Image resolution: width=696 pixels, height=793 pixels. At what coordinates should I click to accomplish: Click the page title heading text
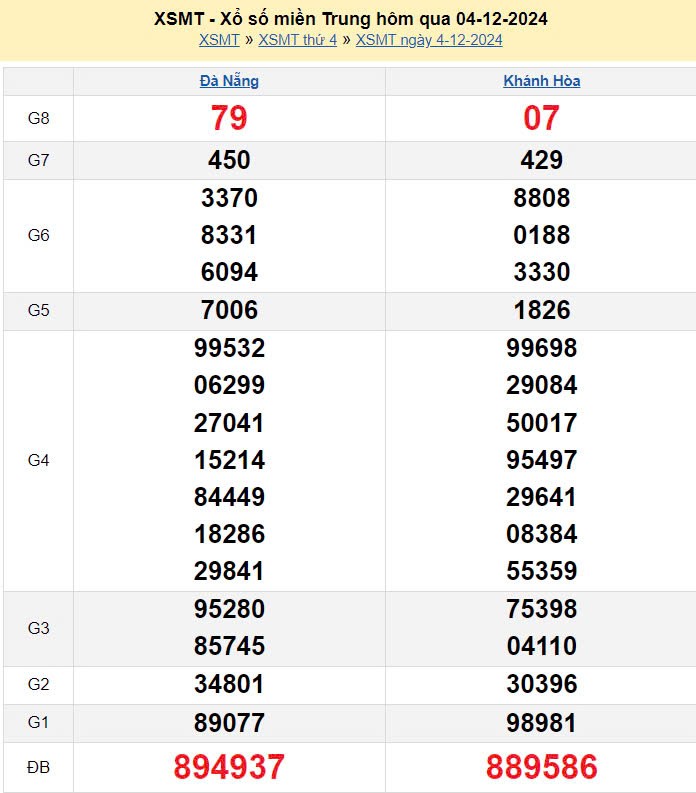[351, 19]
